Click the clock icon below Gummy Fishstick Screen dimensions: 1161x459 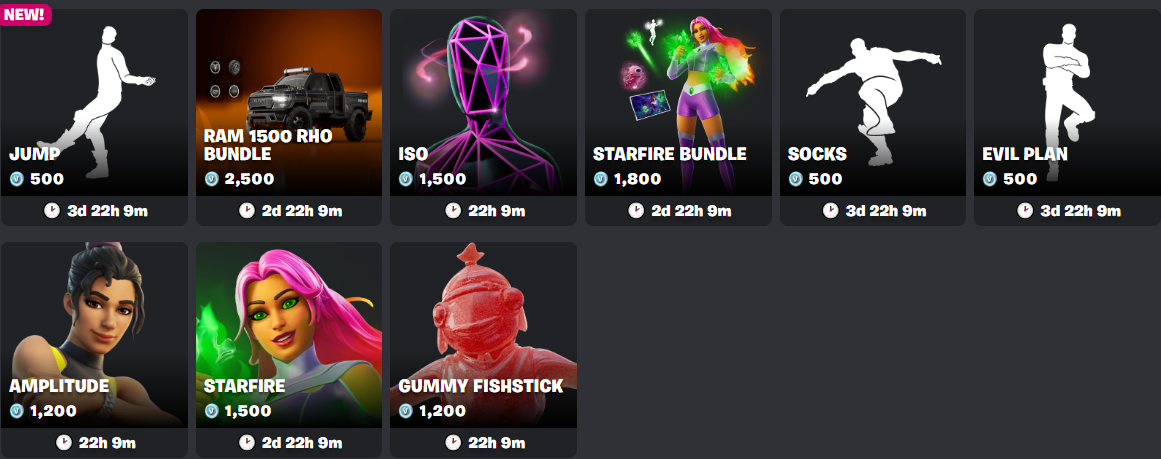point(452,443)
